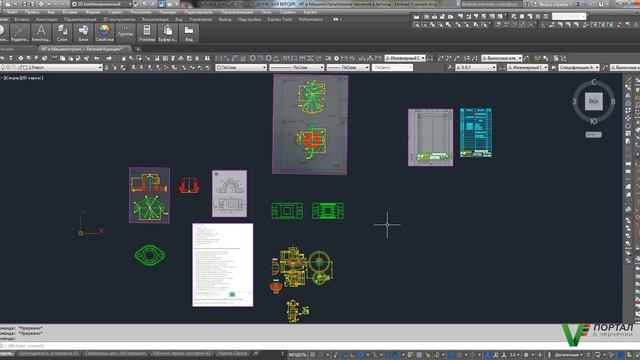Click the green oval flange drawing in canvas
The image size is (640, 360).
(150, 256)
